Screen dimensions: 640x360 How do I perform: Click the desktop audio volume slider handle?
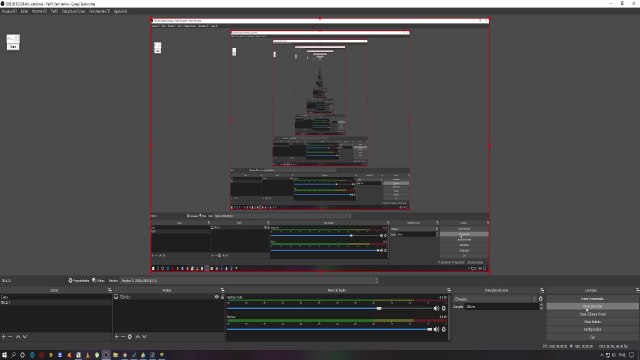coord(379,309)
